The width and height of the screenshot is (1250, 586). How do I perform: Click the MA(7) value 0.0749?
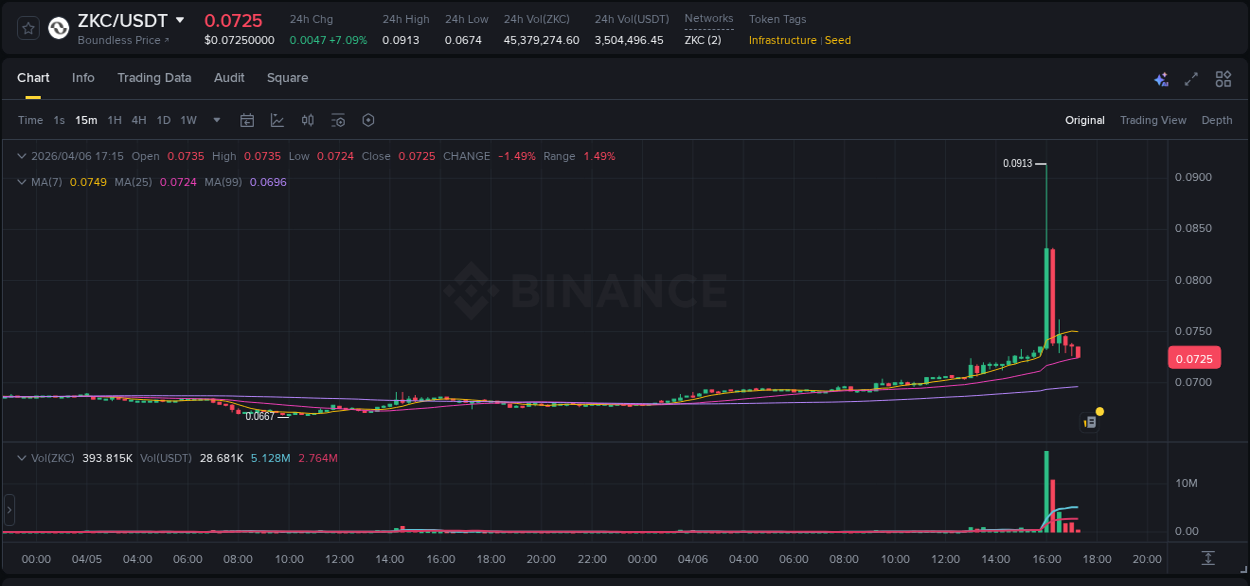88,182
